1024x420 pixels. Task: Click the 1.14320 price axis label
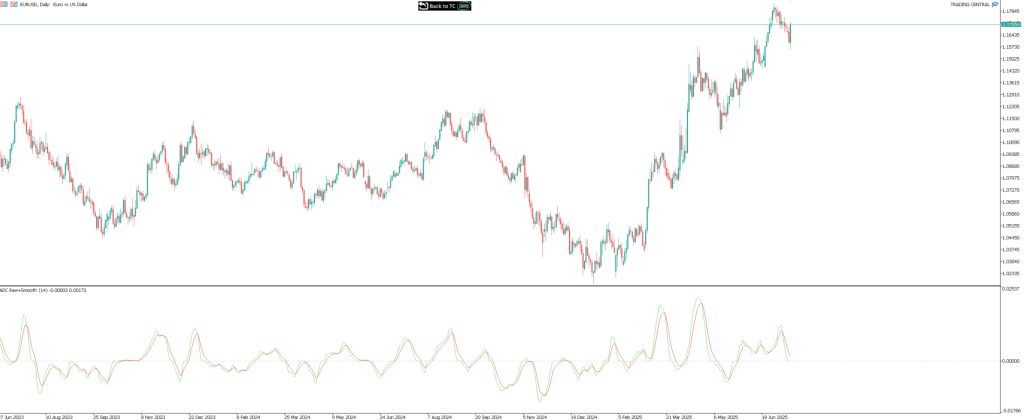pos(1010,71)
